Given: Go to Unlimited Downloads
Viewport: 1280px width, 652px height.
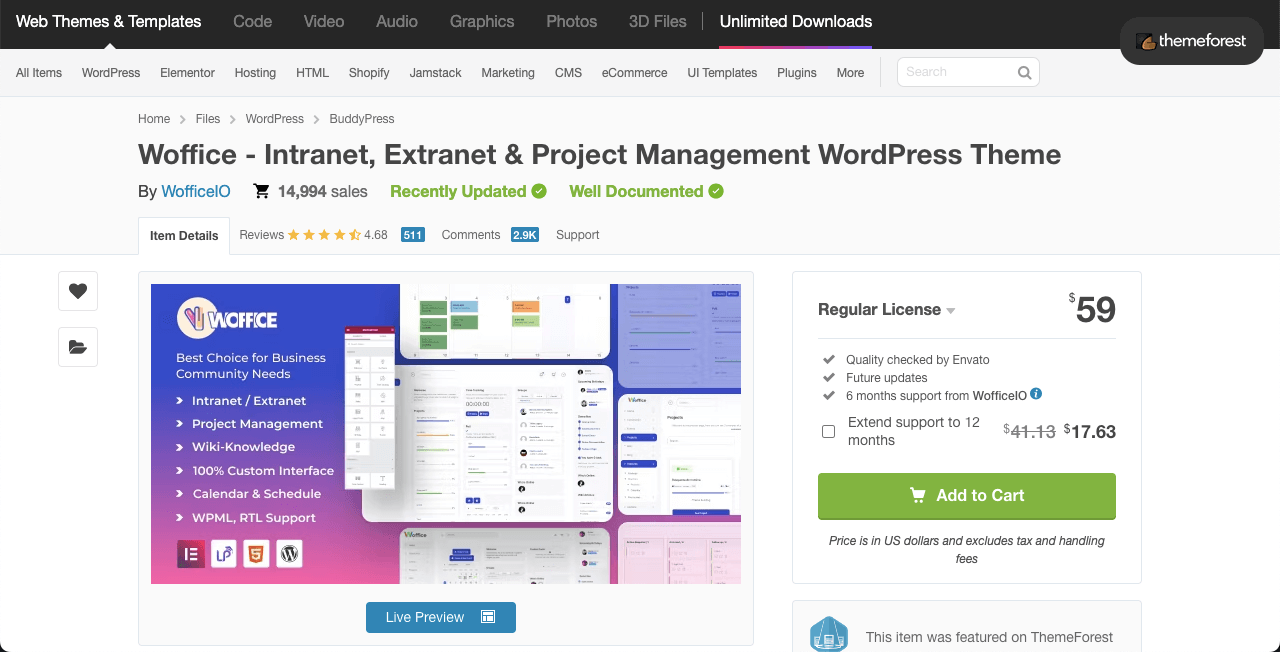Looking at the screenshot, I should (796, 21).
